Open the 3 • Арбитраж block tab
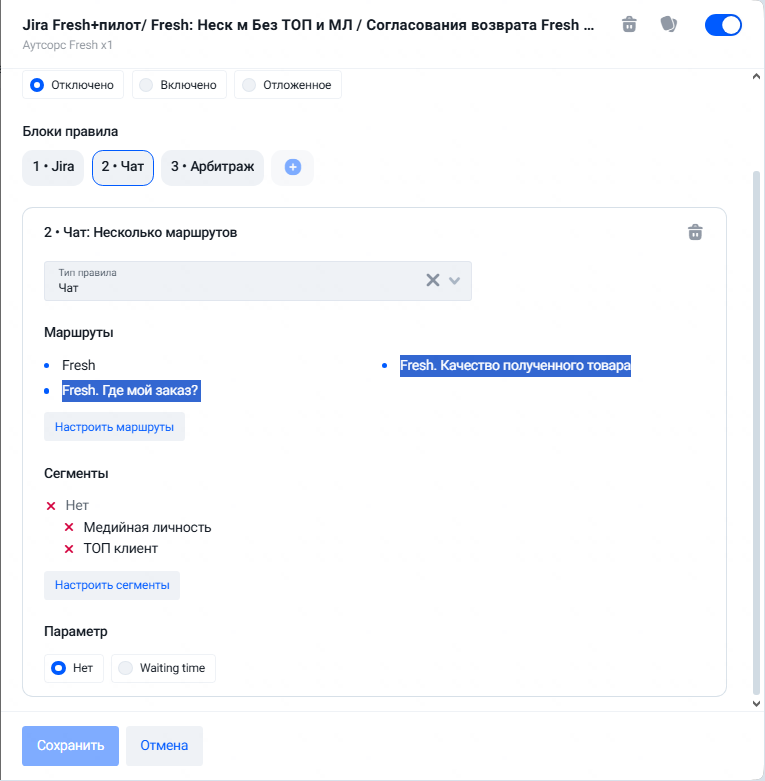The image size is (765, 781). click(213, 167)
